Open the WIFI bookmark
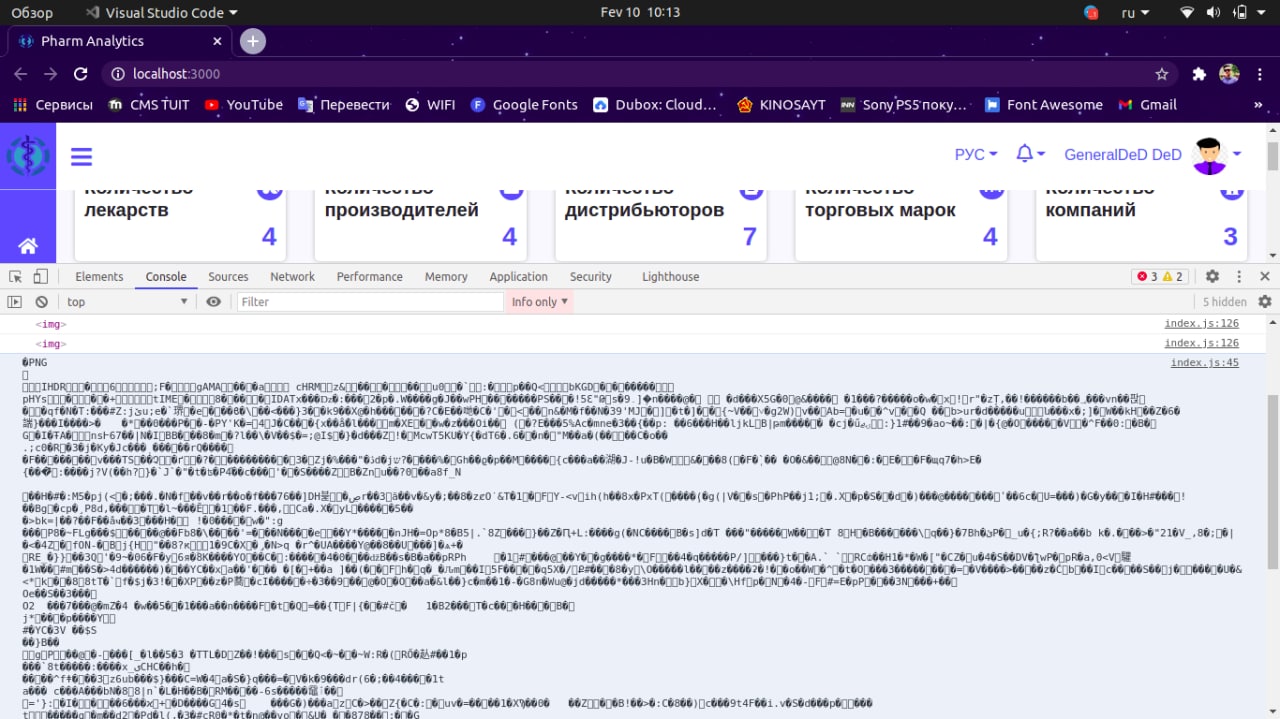1280x719 pixels. pyautogui.click(x=430, y=105)
